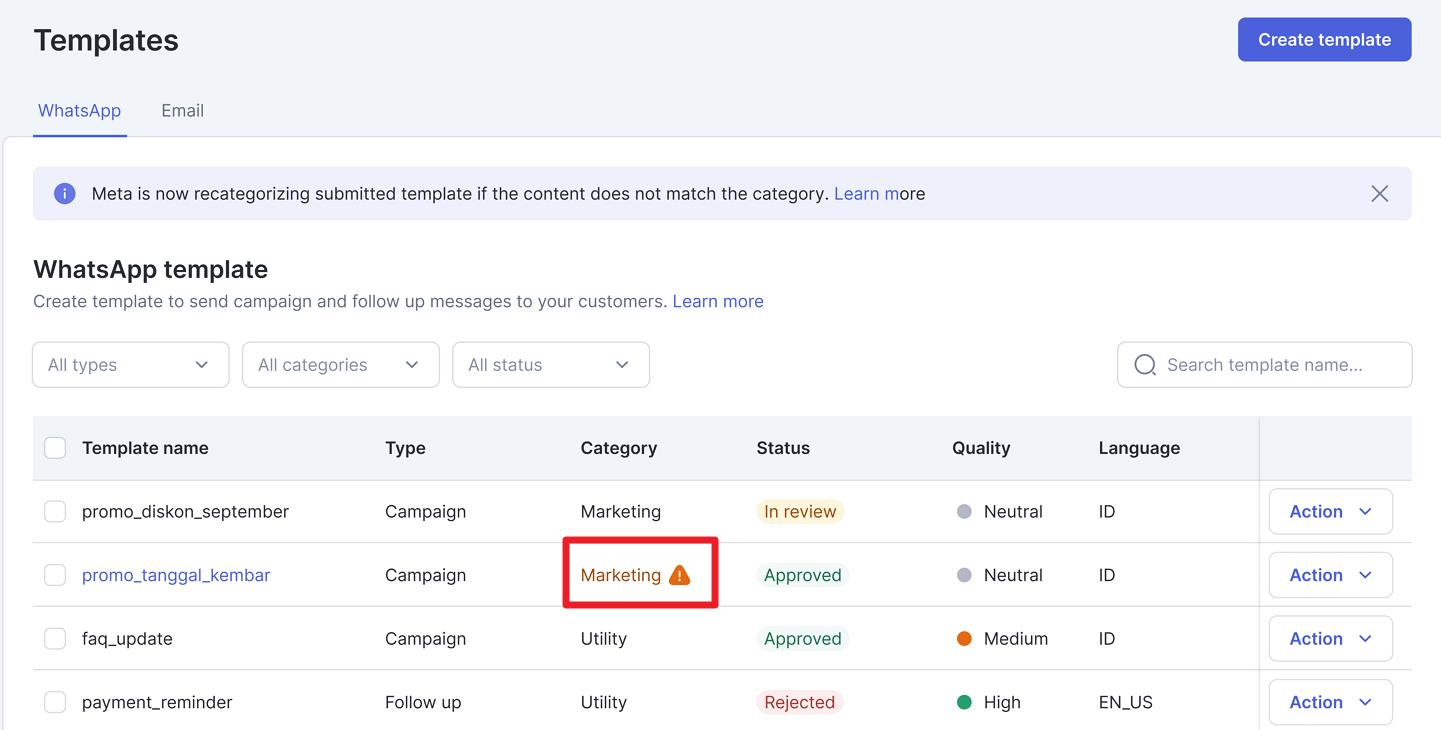Dismiss the Meta recategorizing banner

click(1379, 194)
